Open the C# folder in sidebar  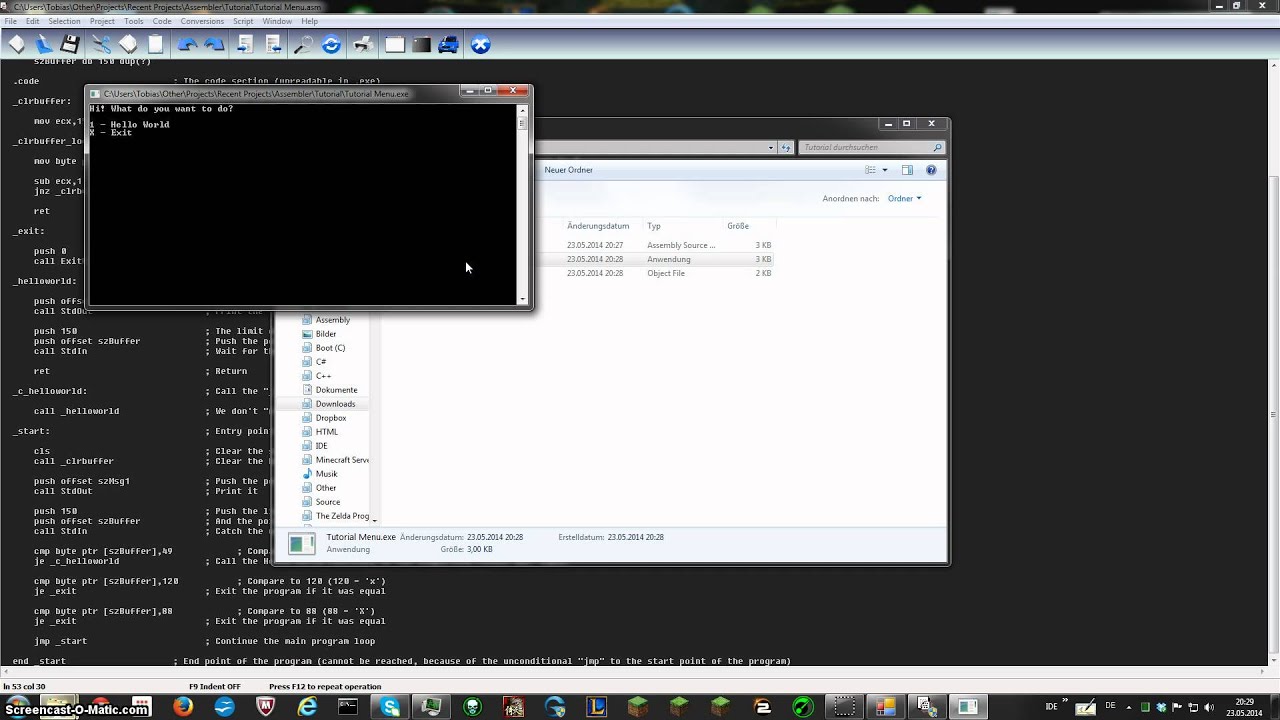[x=321, y=362]
